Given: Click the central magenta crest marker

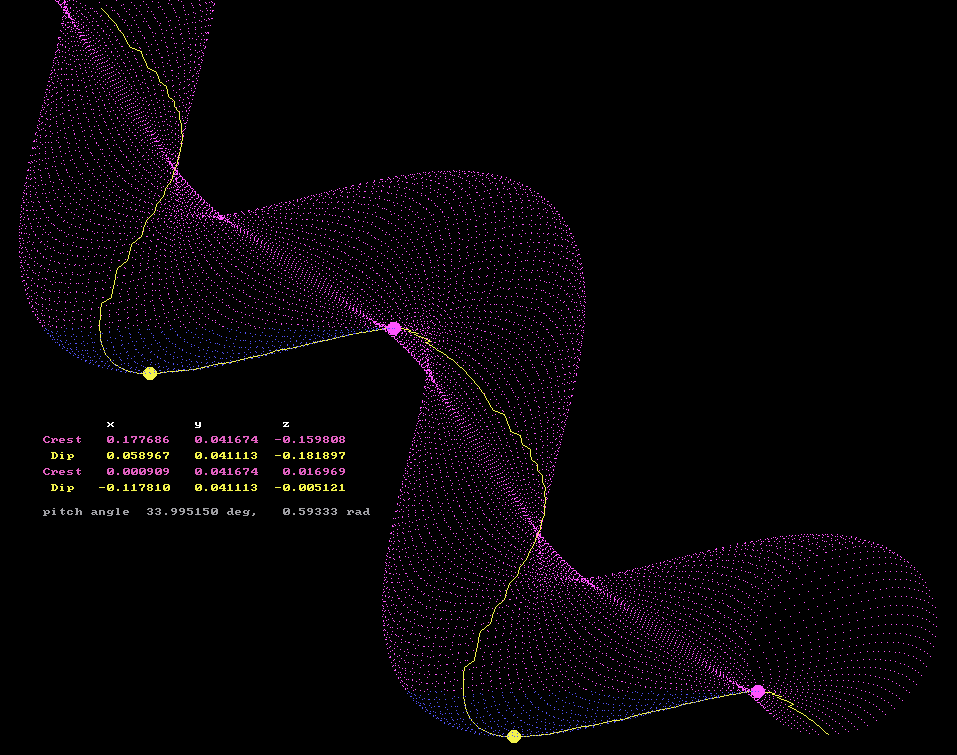Looking at the screenshot, I should (x=394, y=329).
